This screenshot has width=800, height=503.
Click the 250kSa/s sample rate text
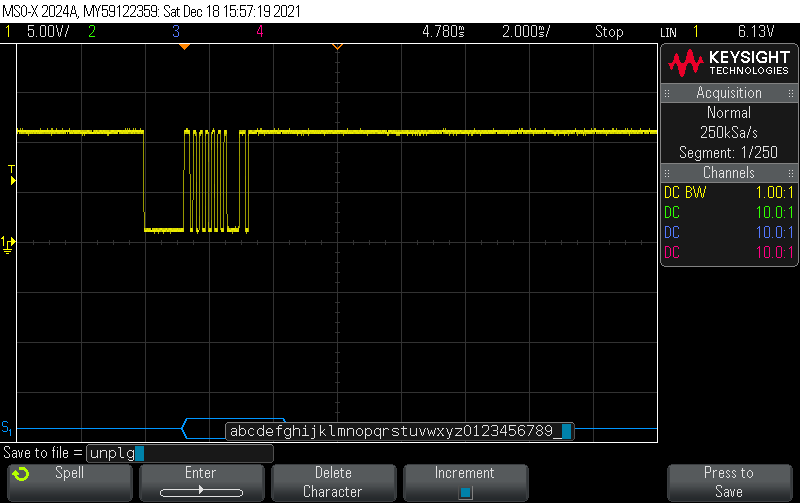coord(729,133)
